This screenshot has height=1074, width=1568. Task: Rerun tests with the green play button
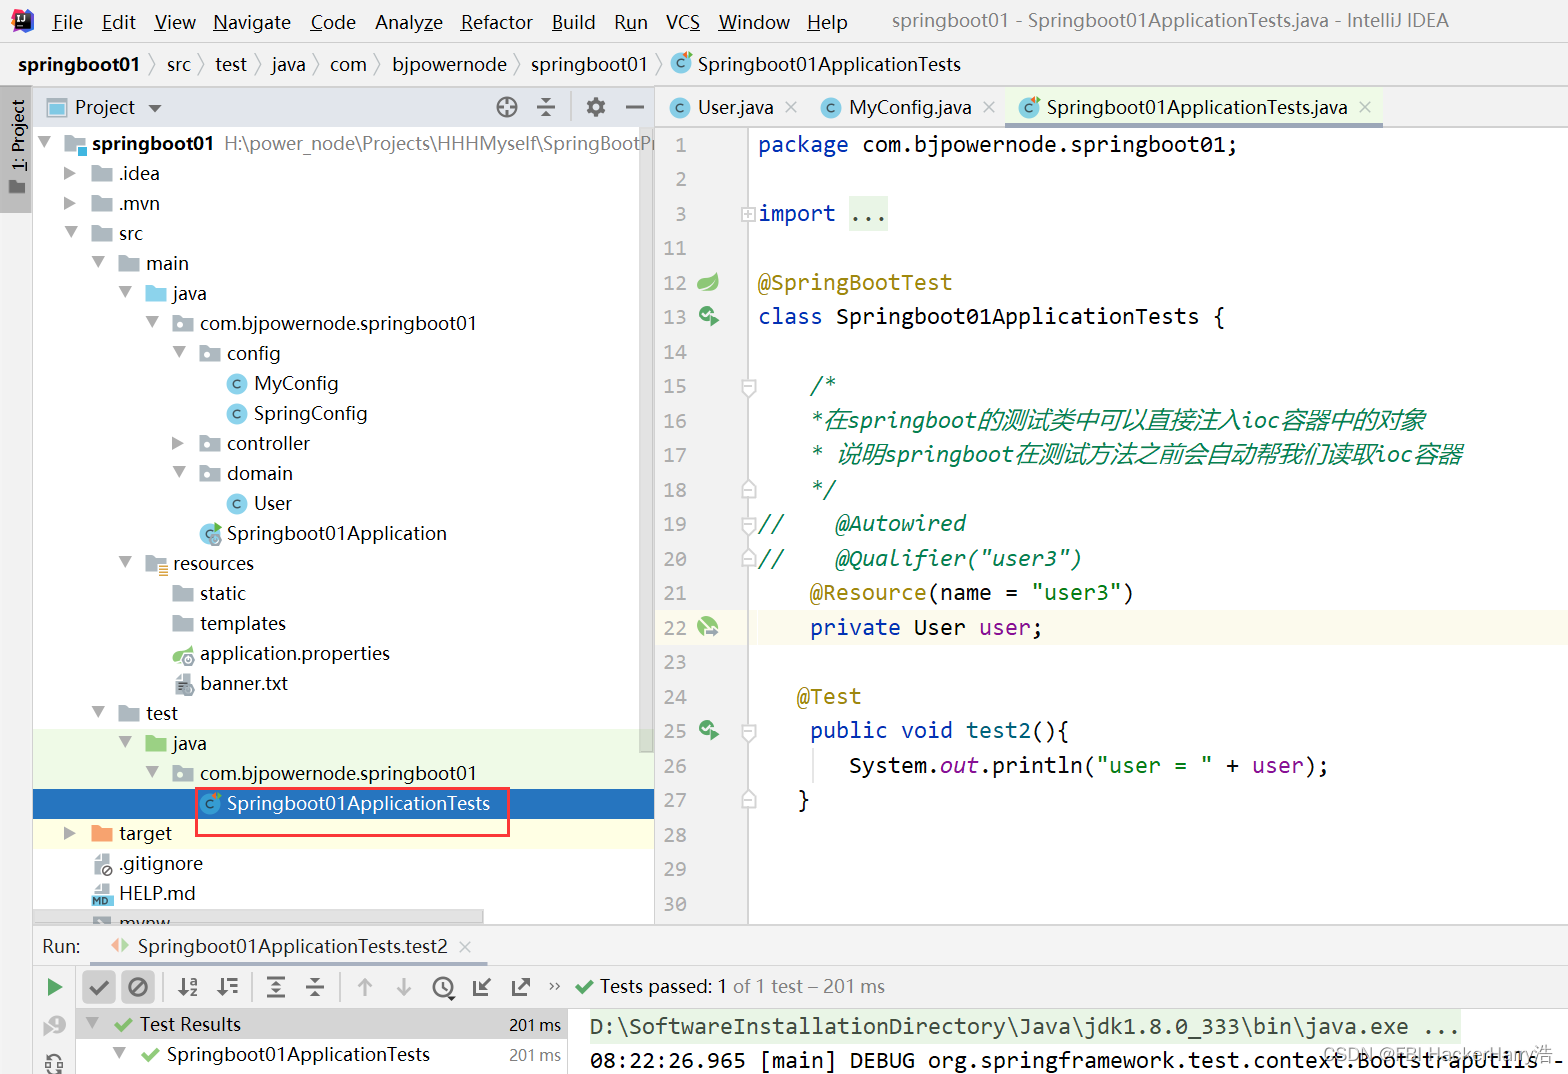54,987
